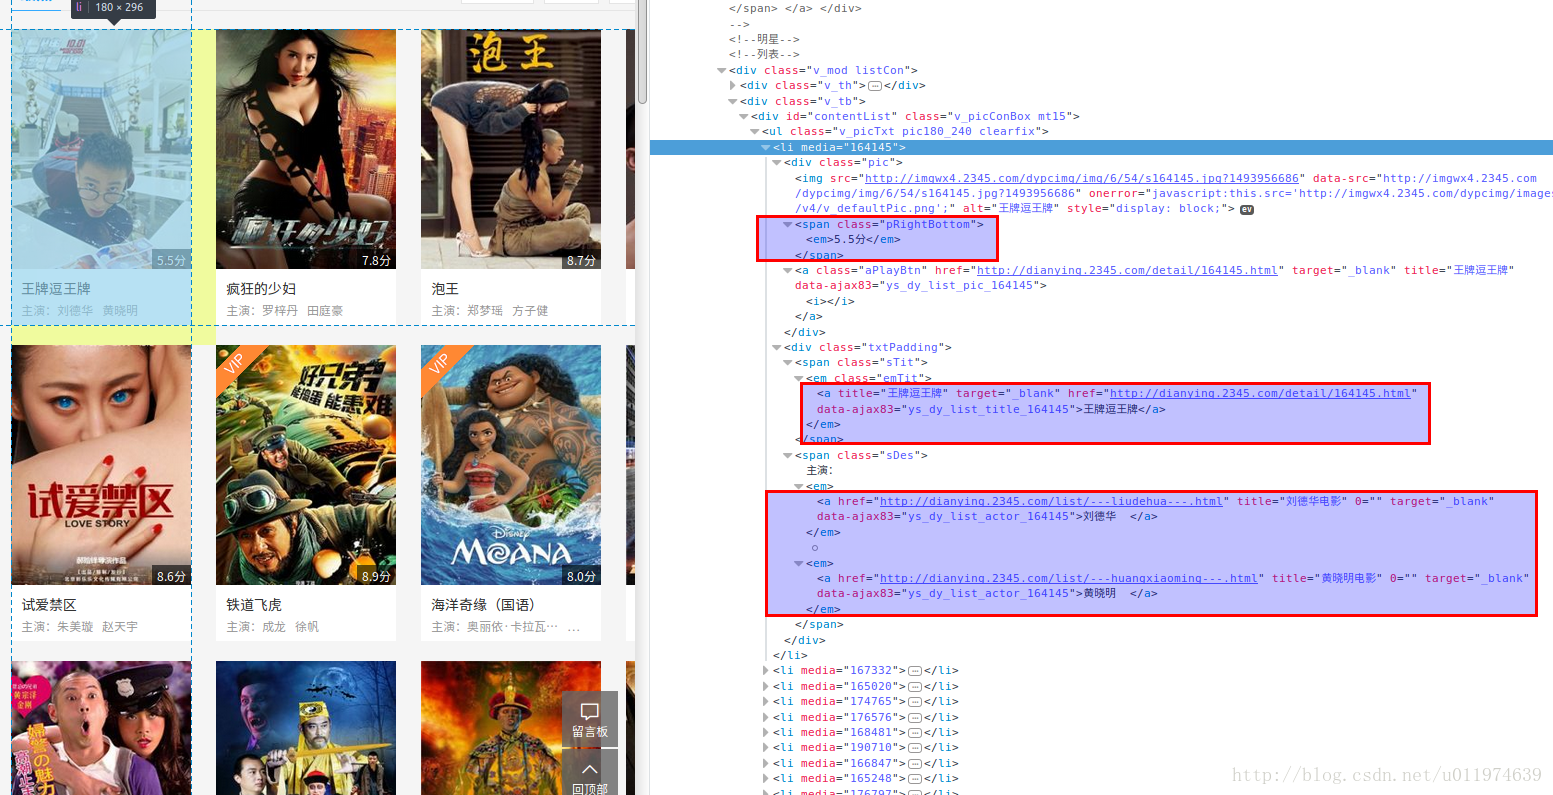Expand the li media 165248 node
The width and height of the screenshot is (1553, 795).
coord(766,779)
